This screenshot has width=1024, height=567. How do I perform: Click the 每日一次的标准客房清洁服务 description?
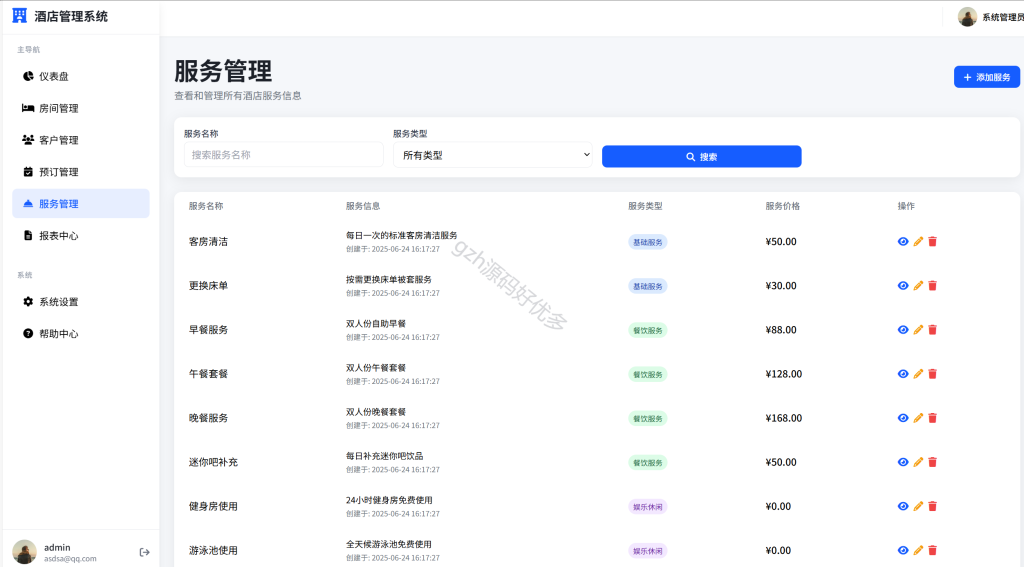pyautogui.click(x=402, y=235)
